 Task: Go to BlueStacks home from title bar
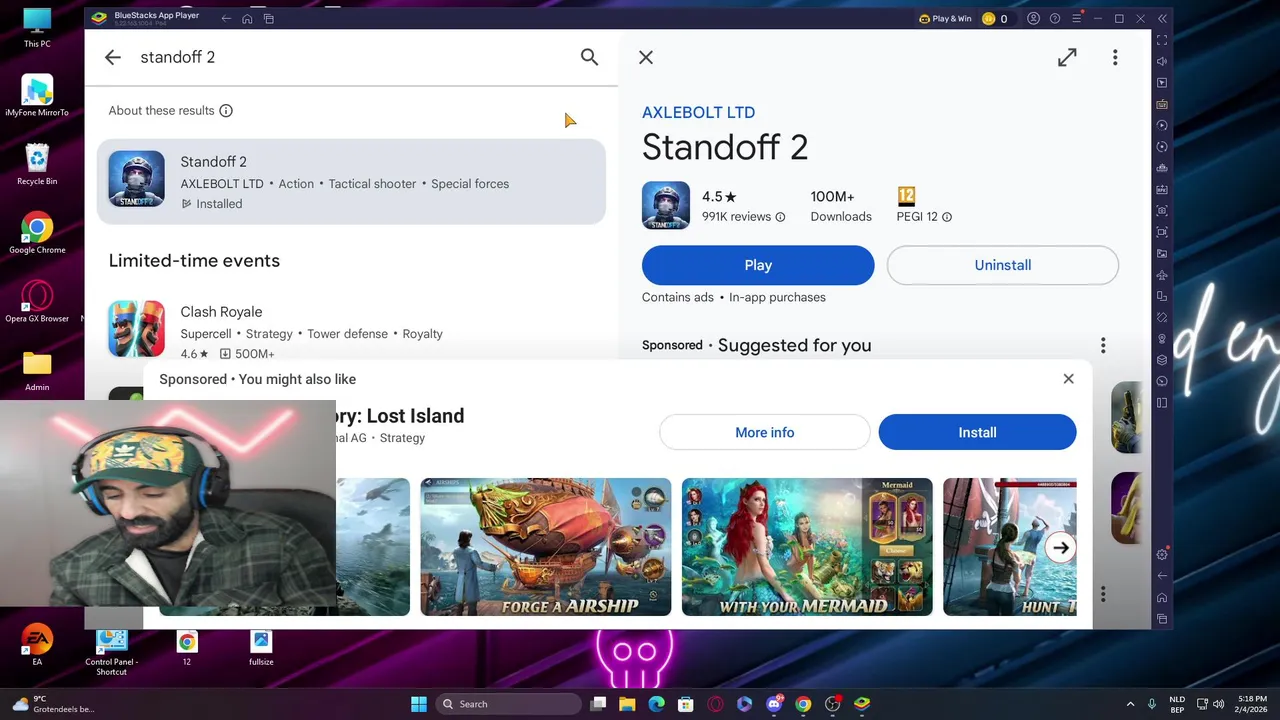(247, 18)
